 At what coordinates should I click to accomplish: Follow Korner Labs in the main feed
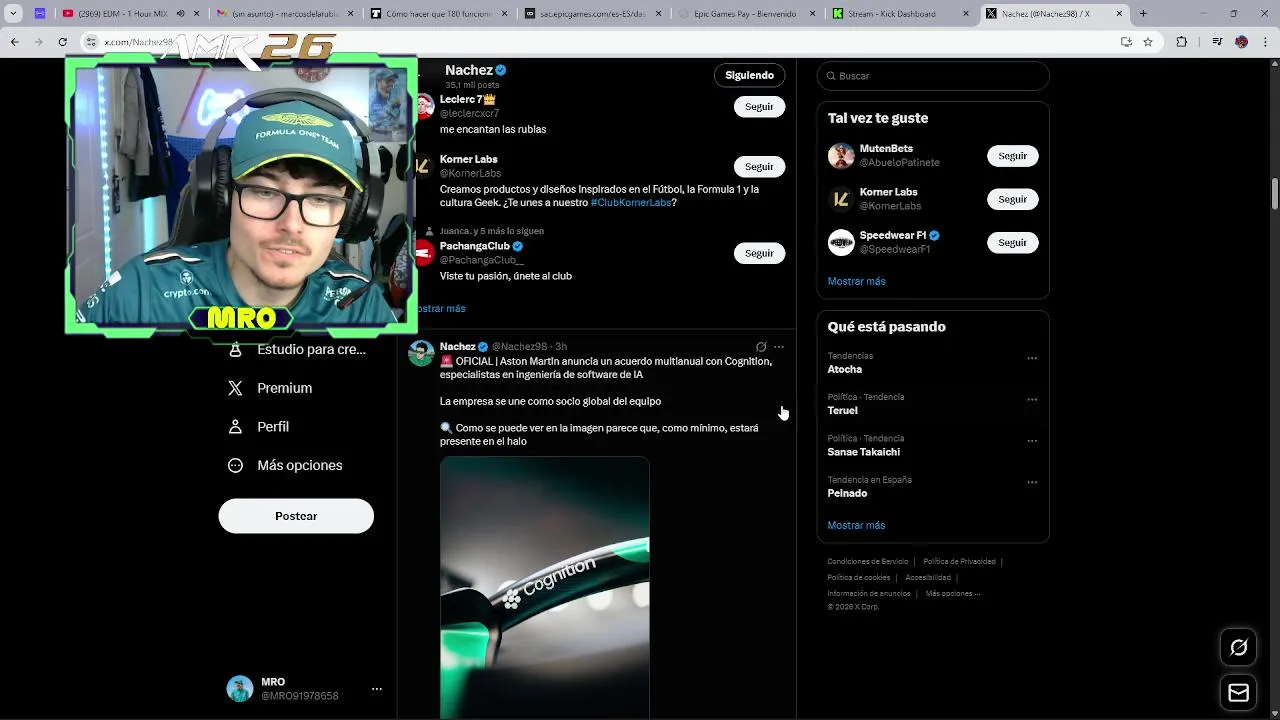tap(759, 166)
